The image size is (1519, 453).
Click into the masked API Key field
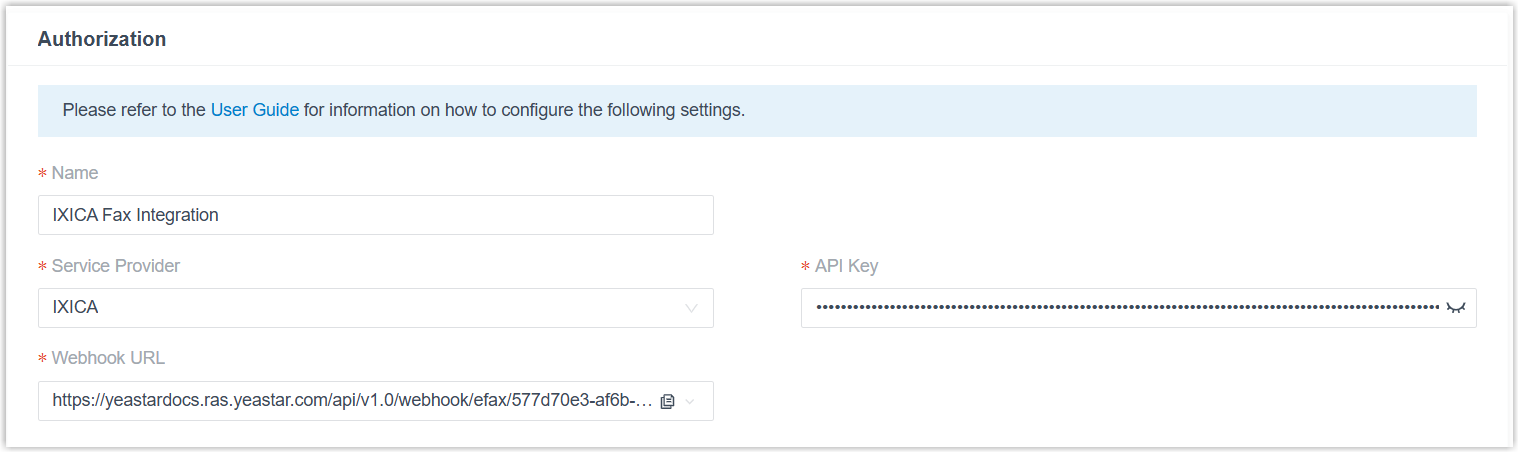point(1120,308)
